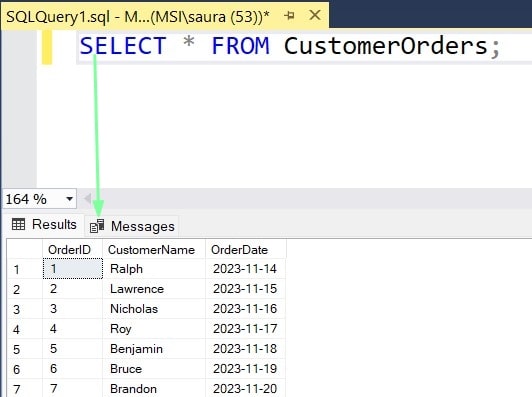Select the OrderID cell for Bruce
Screen dimensions: 532x397
coord(73,369)
